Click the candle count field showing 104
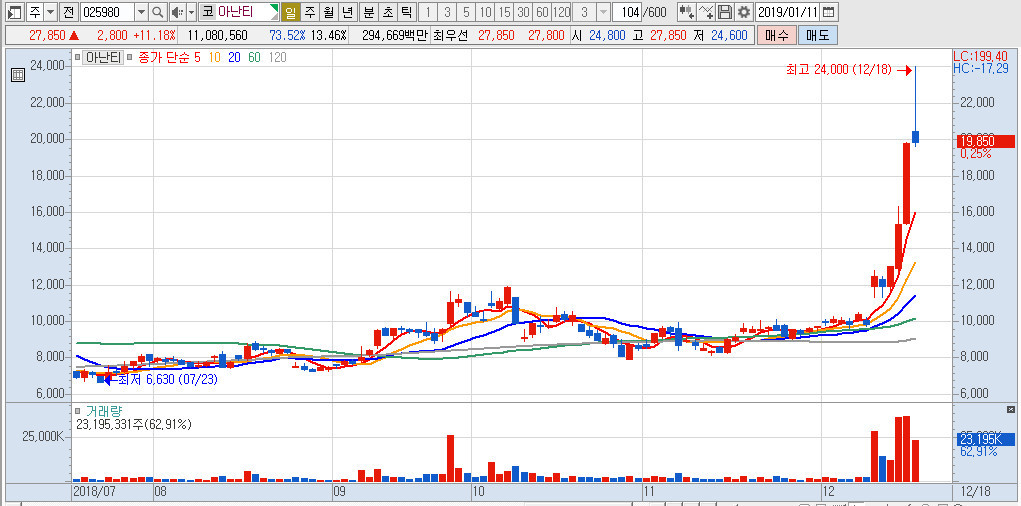 tap(628, 12)
